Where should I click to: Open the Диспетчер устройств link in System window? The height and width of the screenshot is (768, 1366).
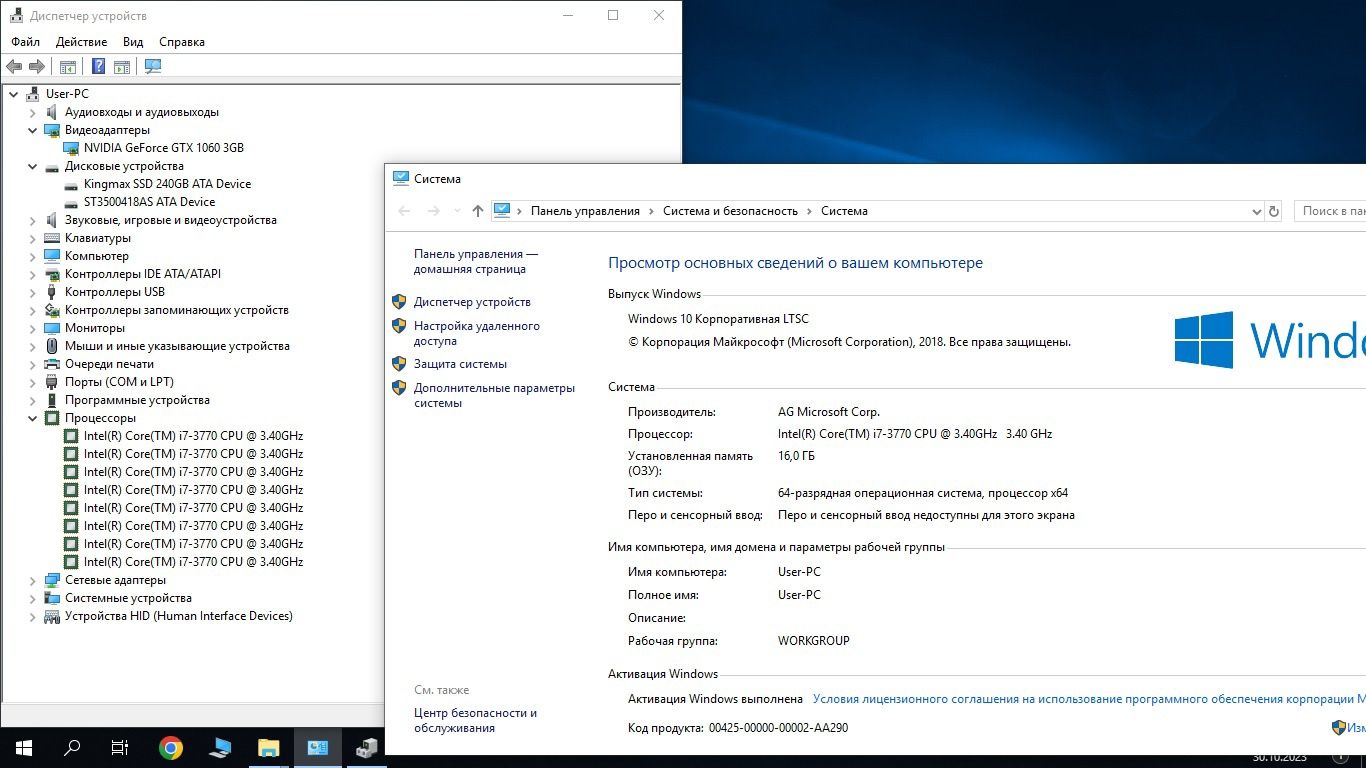click(472, 302)
